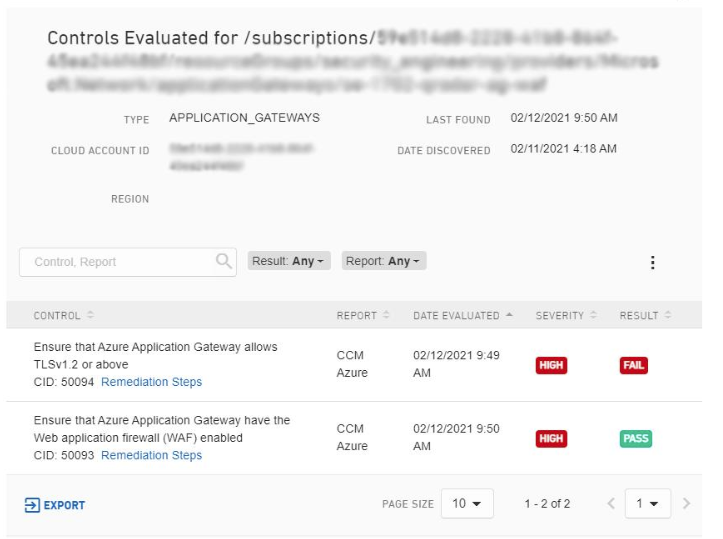Click the Control, Report search field

click(x=120, y=262)
